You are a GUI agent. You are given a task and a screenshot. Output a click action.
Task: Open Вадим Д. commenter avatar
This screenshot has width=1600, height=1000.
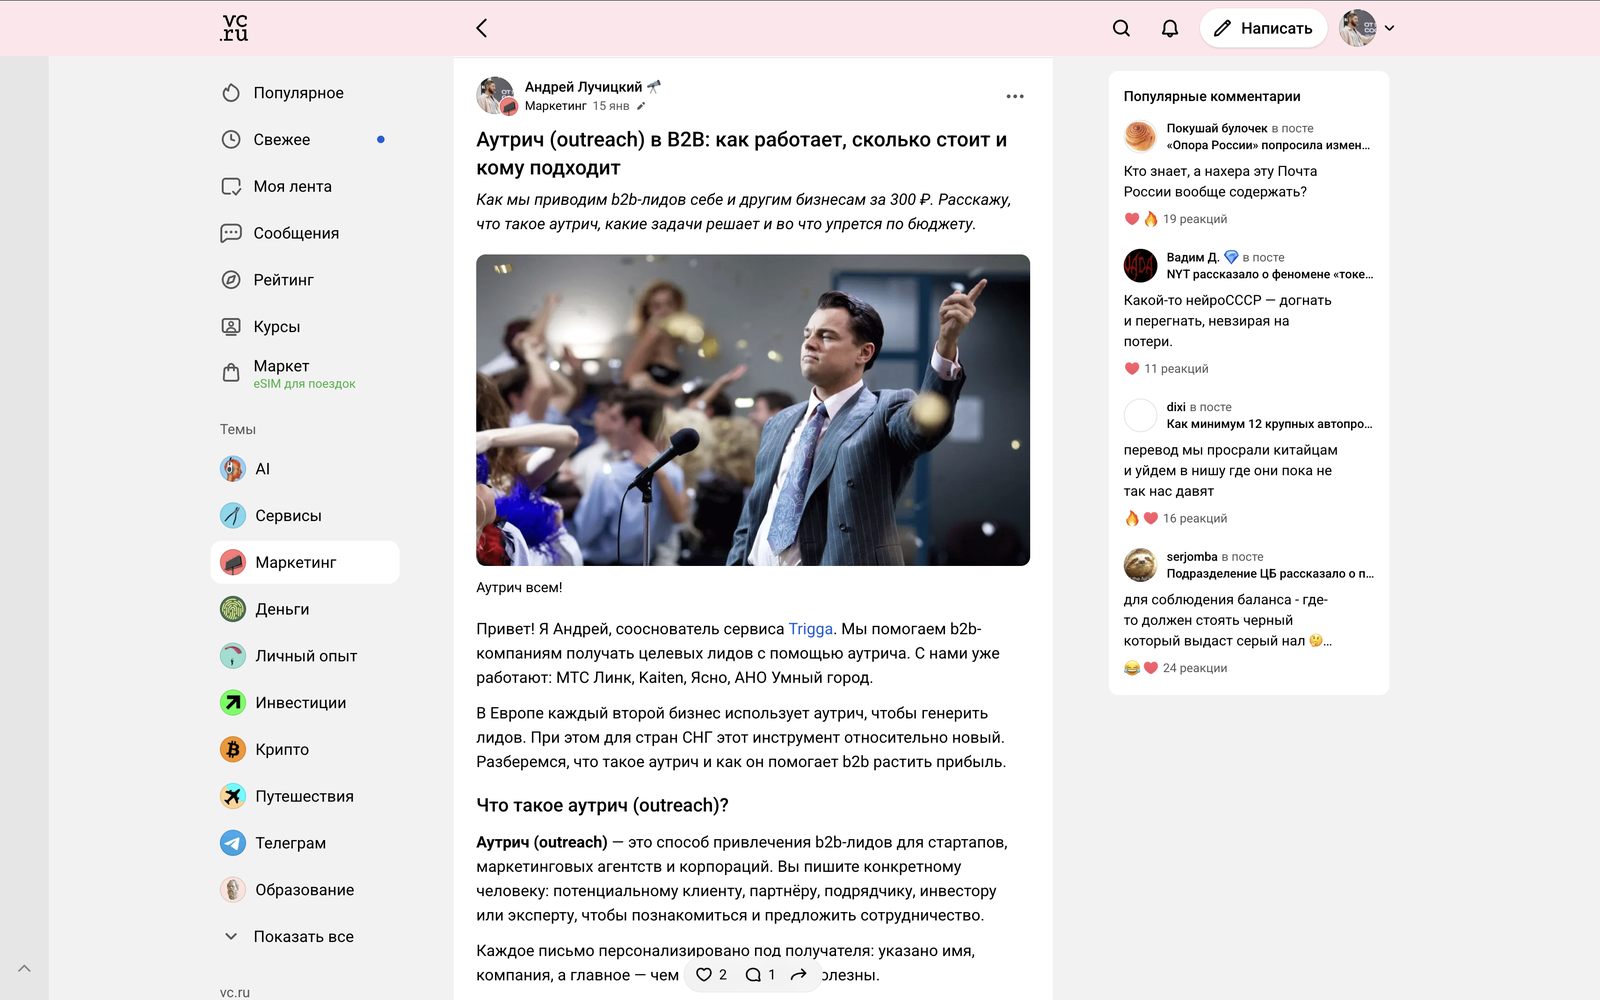(x=1140, y=265)
